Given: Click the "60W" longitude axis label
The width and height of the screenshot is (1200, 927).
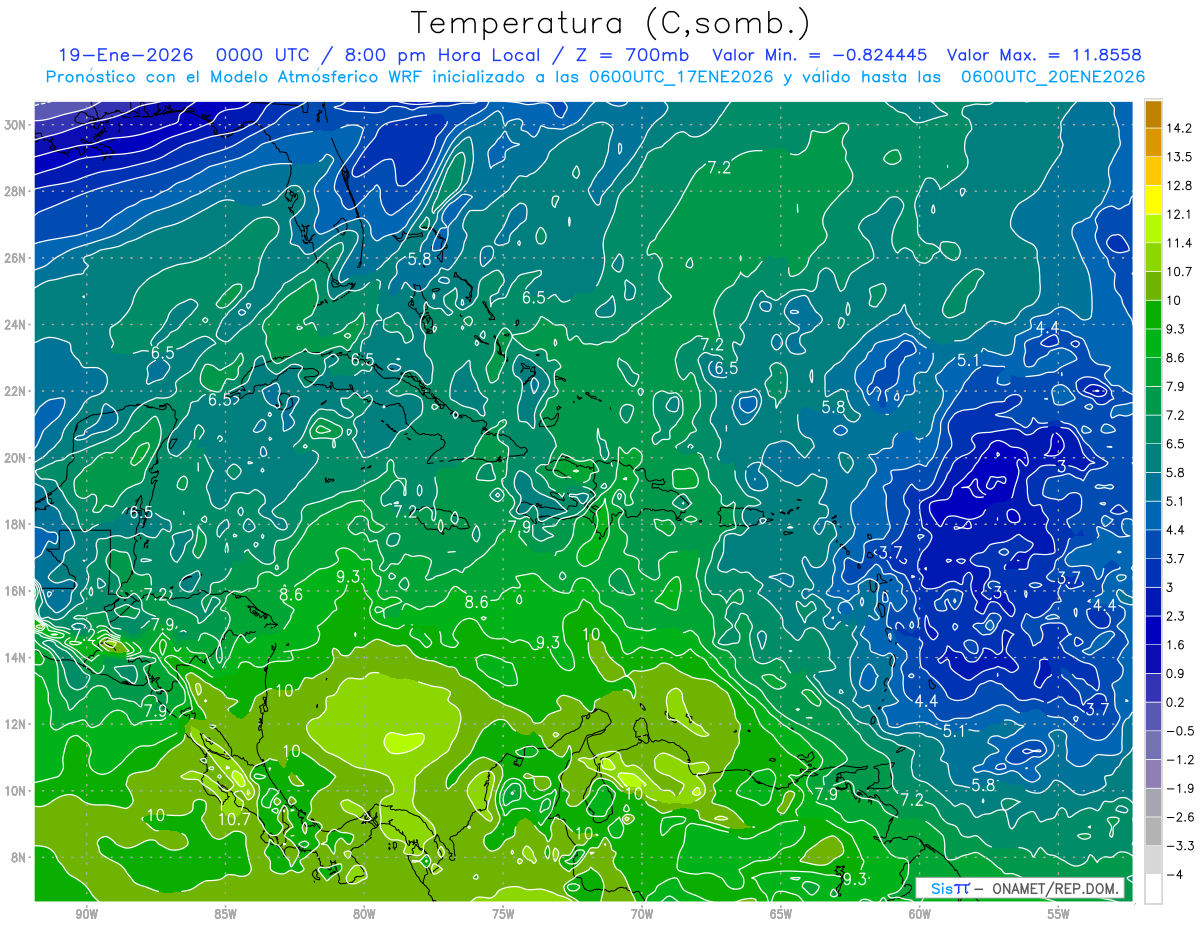Looking at the screenshot, I should [920, 915].
